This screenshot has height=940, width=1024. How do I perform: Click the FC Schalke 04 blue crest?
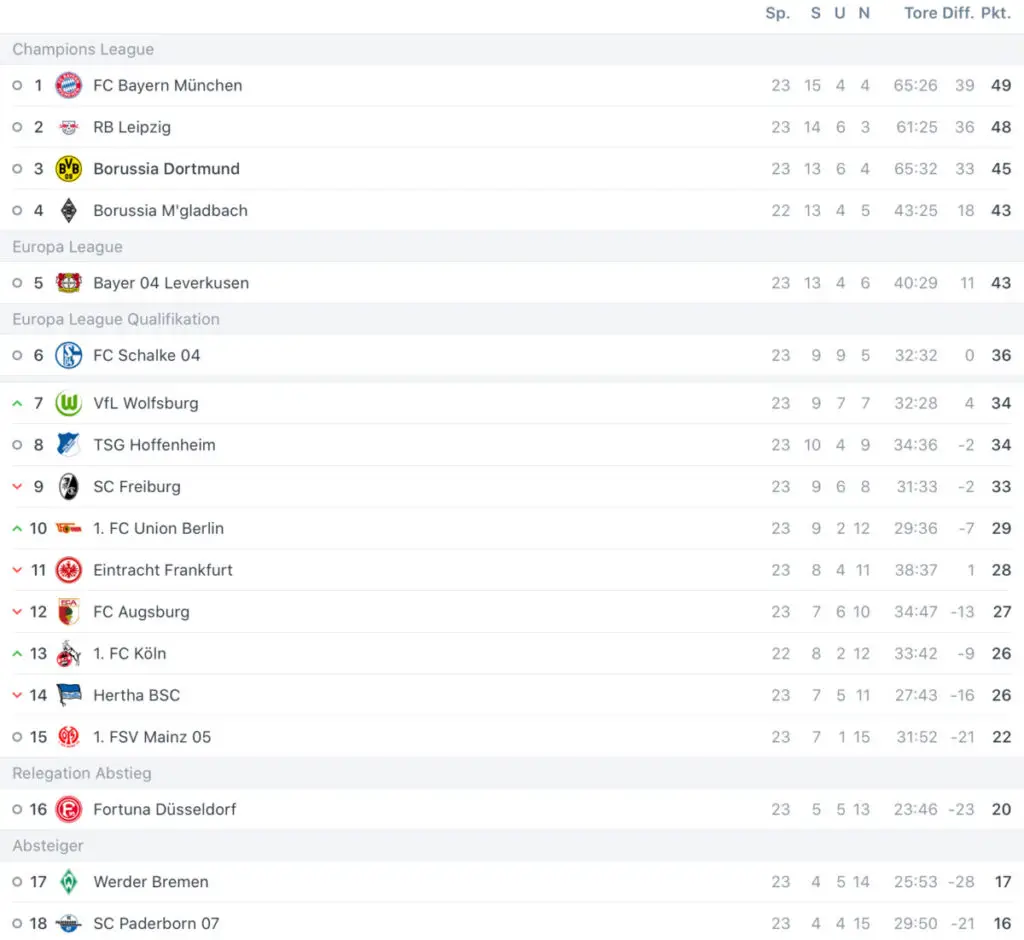(x=69, y=355)
